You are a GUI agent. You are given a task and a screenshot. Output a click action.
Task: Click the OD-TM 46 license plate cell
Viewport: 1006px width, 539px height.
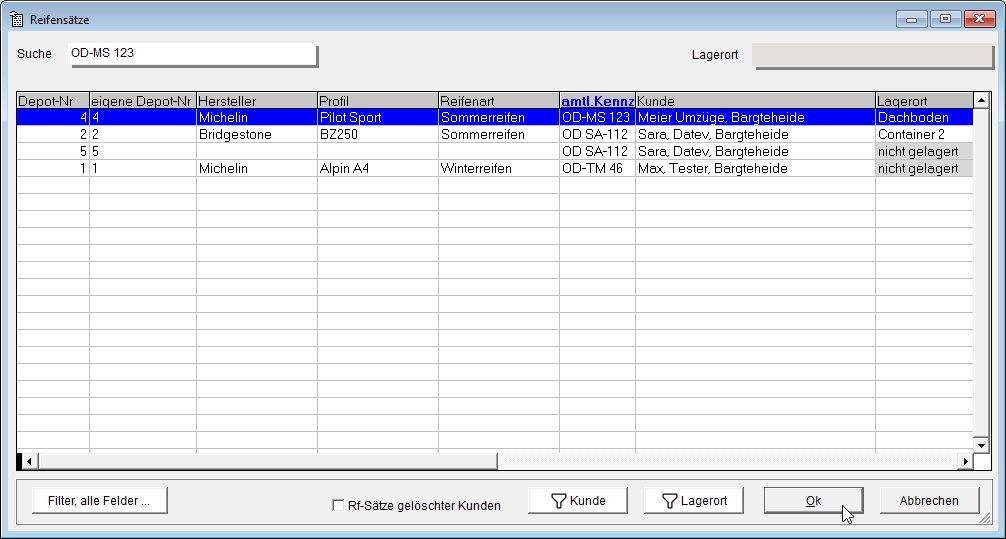pos(597,168)
